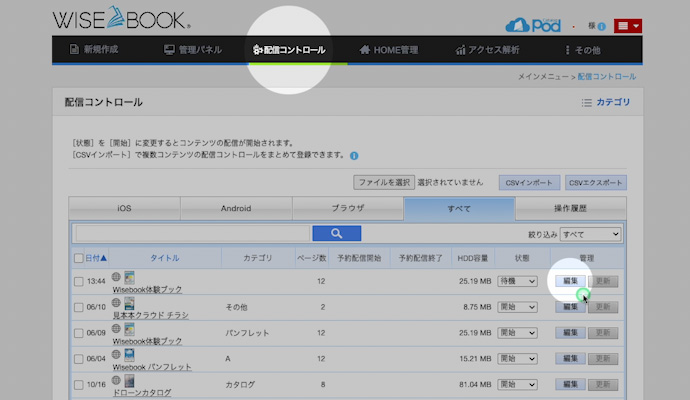The height and width of the screenshot is (400, 690).
Task: Click globe icon in 10/16 row
Action: click(116, 380)
